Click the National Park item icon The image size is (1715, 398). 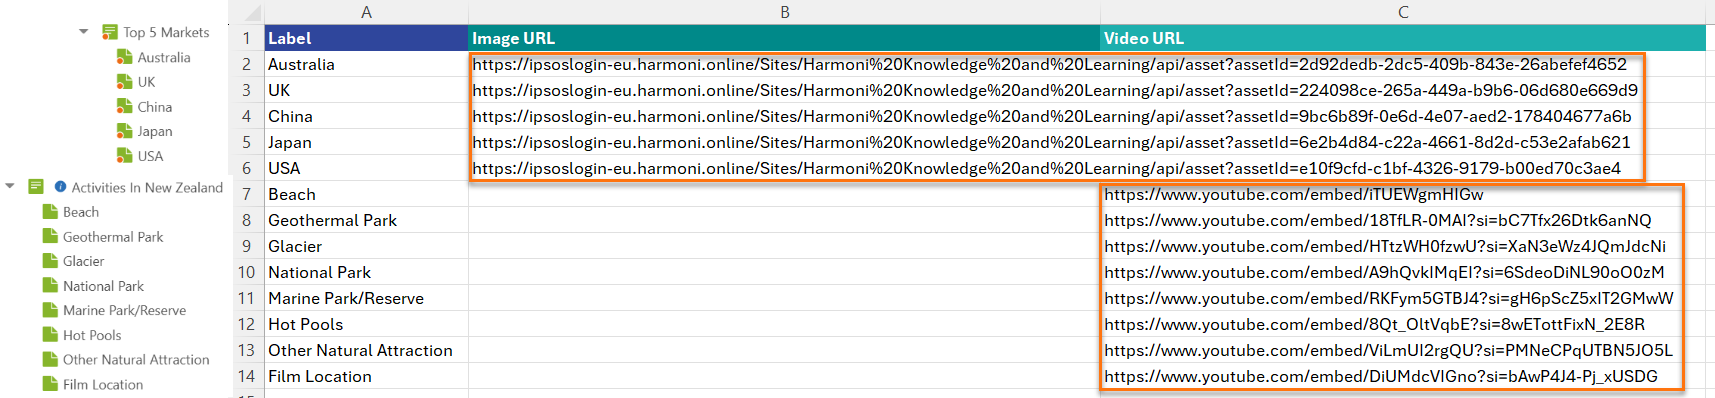pos(50,285)
